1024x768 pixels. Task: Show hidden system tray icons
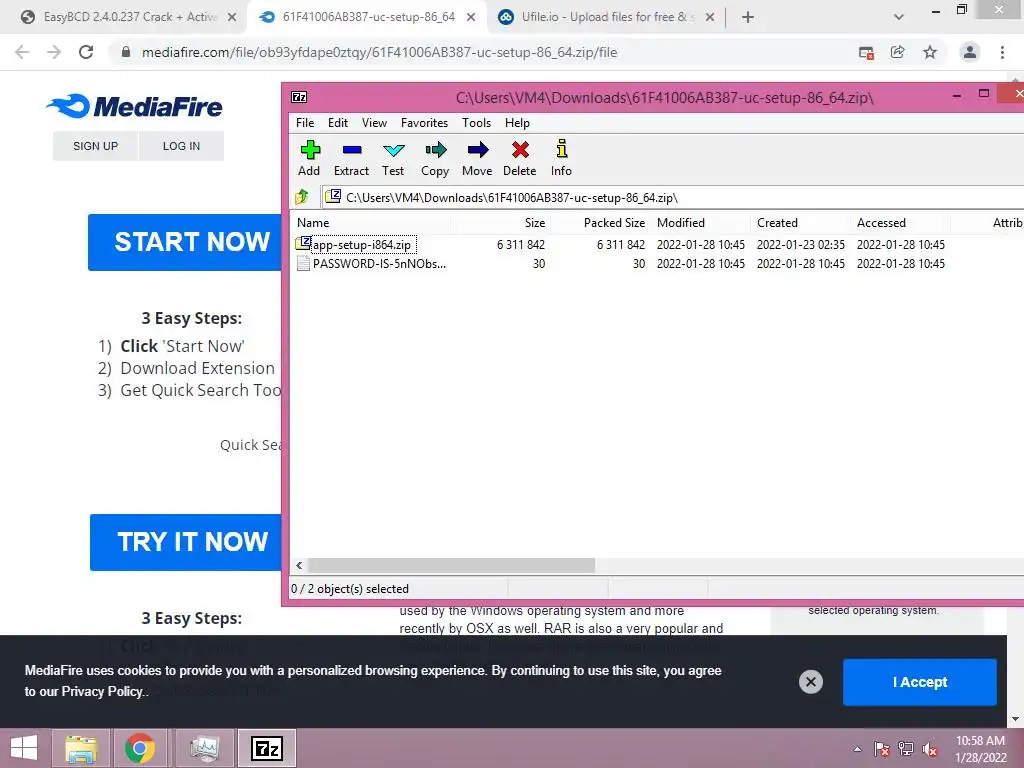[x=857, y=749]
